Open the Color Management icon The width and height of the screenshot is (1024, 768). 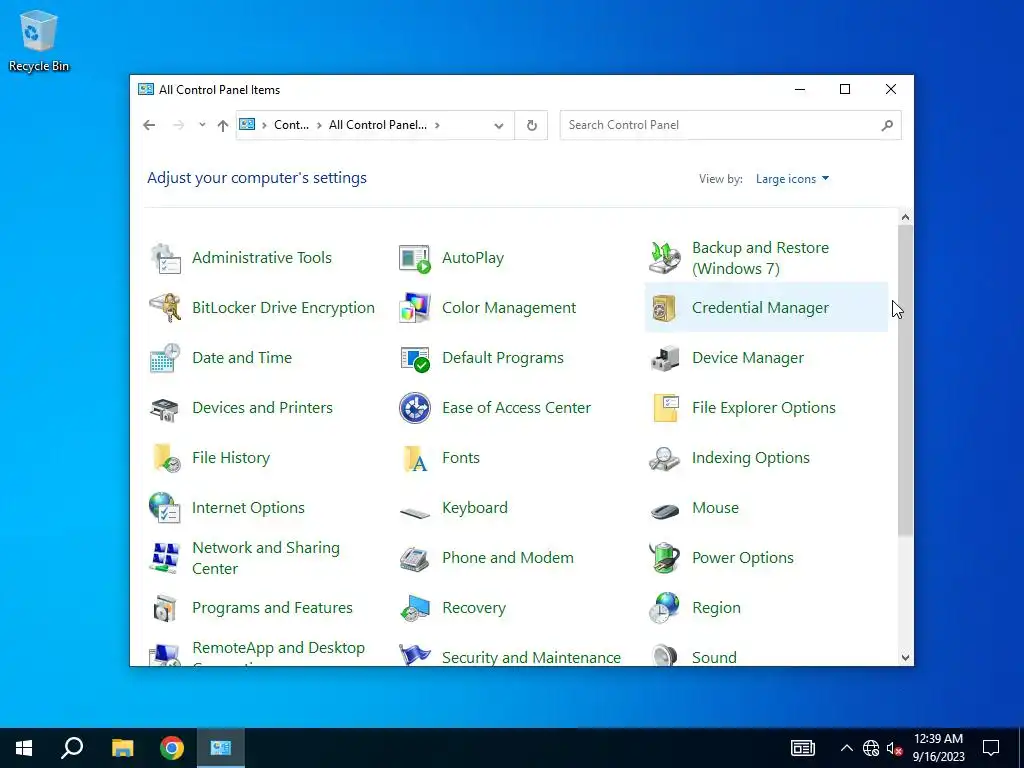415,308
